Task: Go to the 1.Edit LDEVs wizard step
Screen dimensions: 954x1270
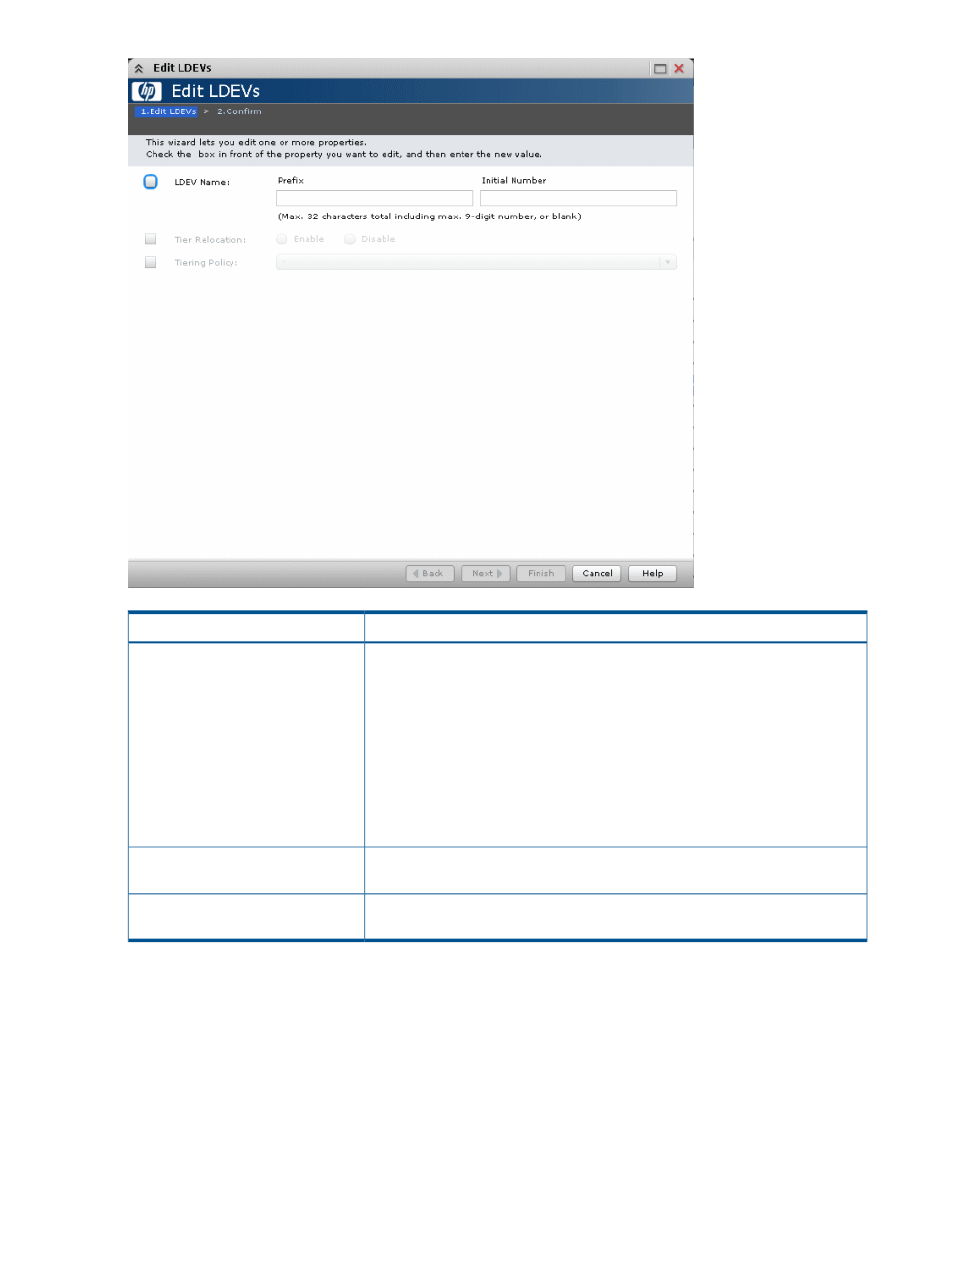Action: point(167,112)
